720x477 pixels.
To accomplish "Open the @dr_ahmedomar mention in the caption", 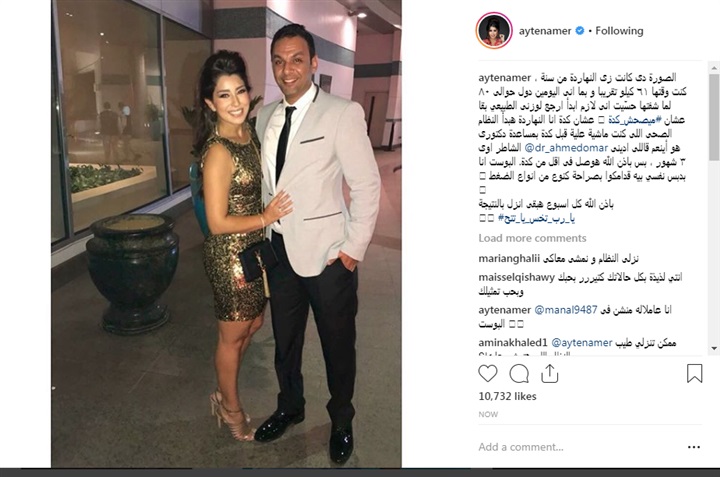I will pos(566,148).
